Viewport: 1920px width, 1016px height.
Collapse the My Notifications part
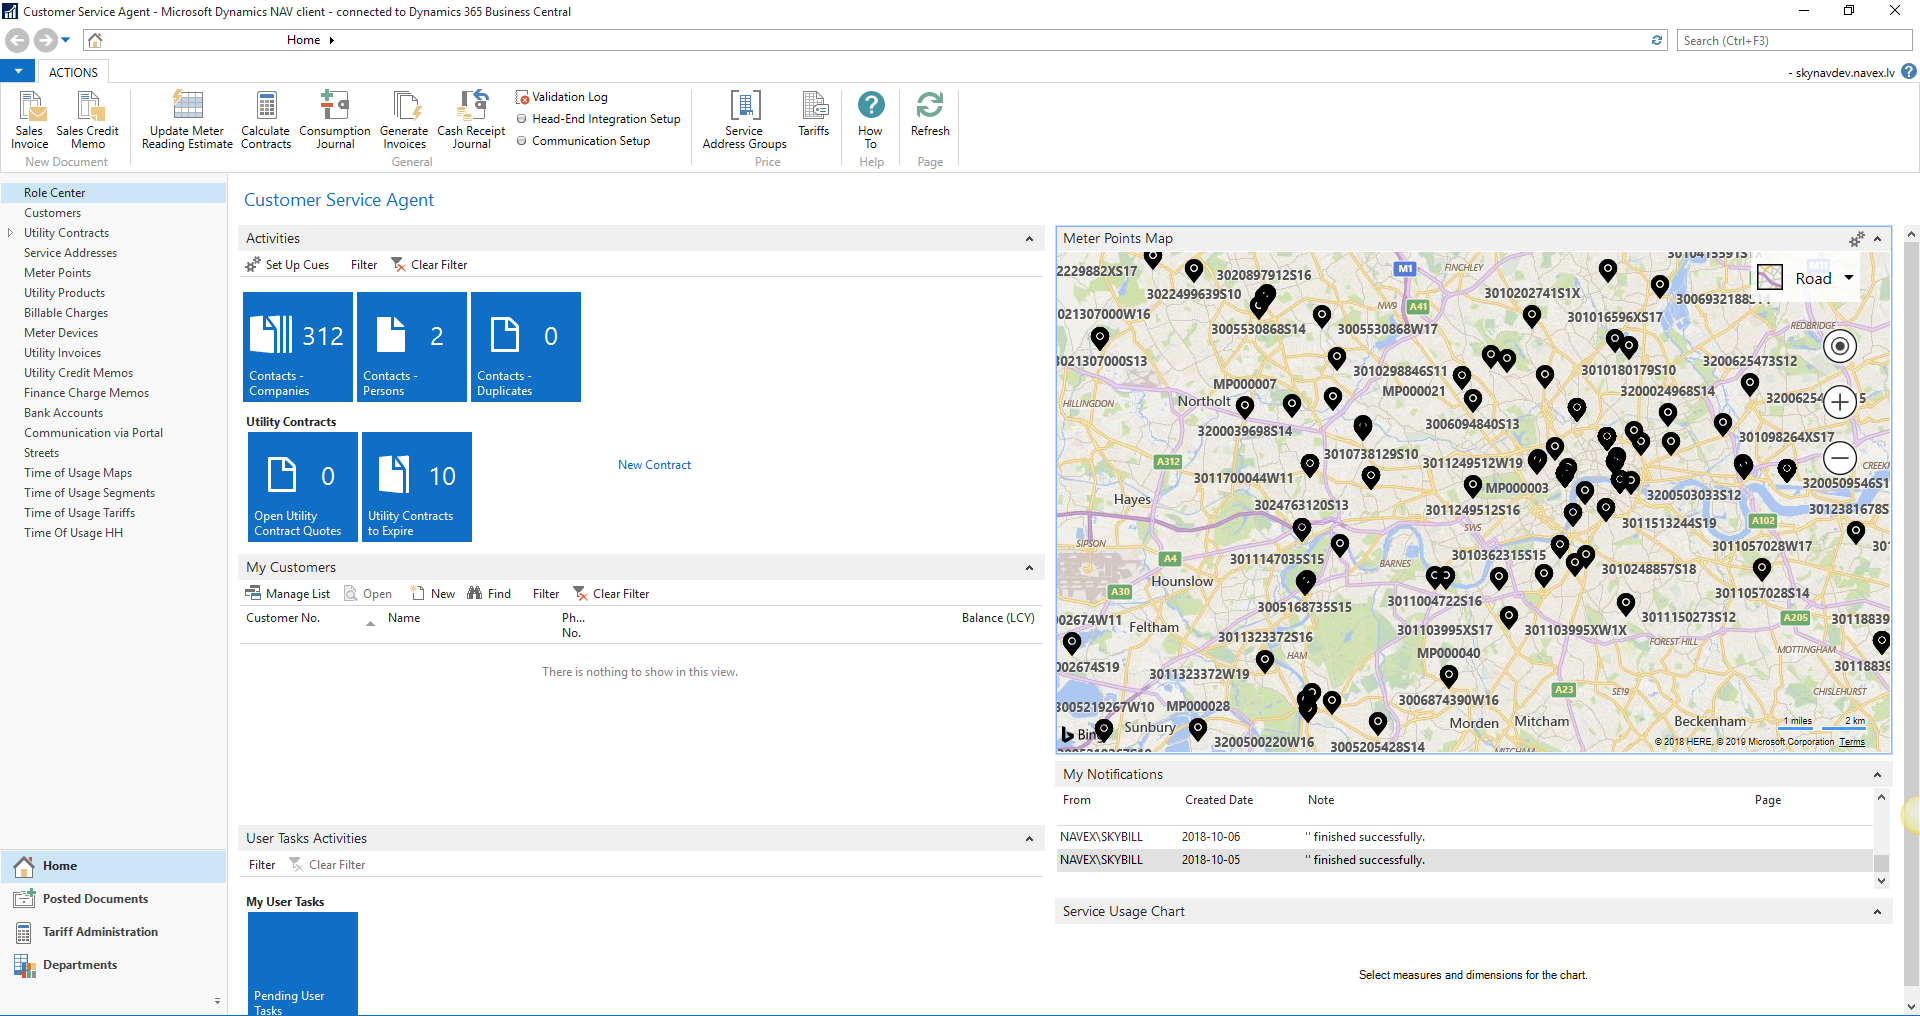click(x=1877, y=775)
